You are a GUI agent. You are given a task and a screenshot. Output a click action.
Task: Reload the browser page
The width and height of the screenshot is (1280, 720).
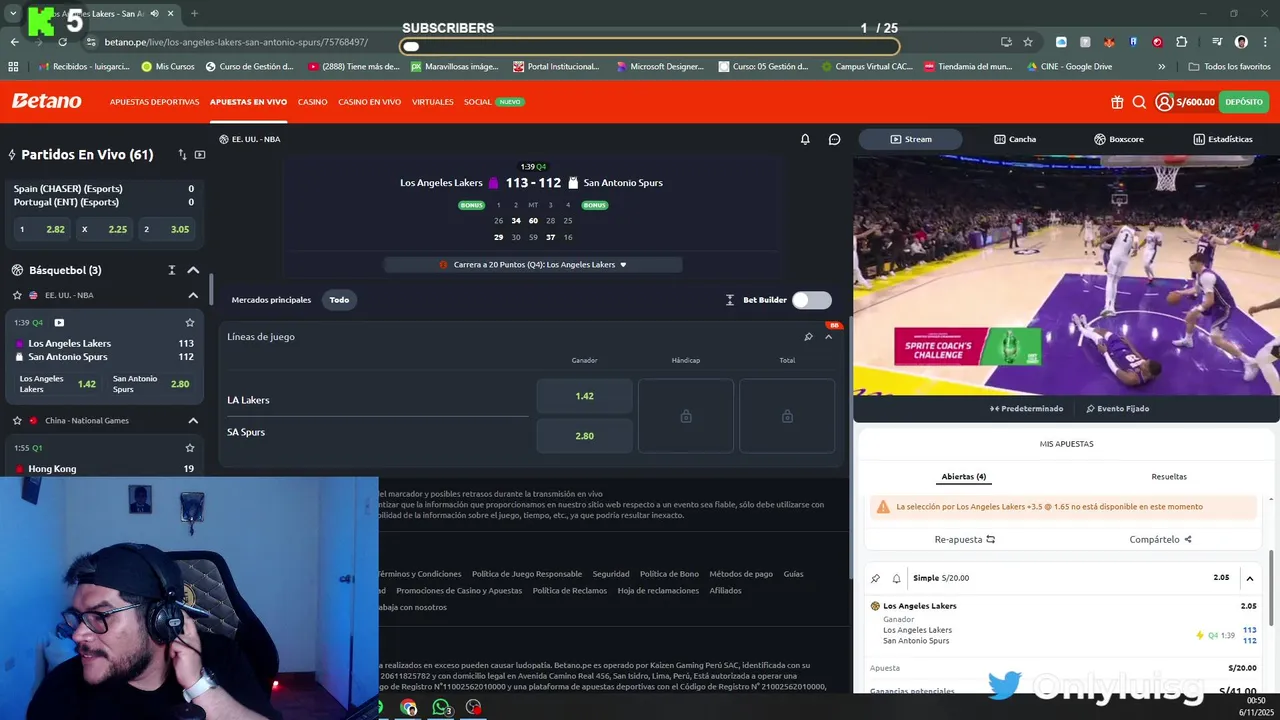coord(62,42)
